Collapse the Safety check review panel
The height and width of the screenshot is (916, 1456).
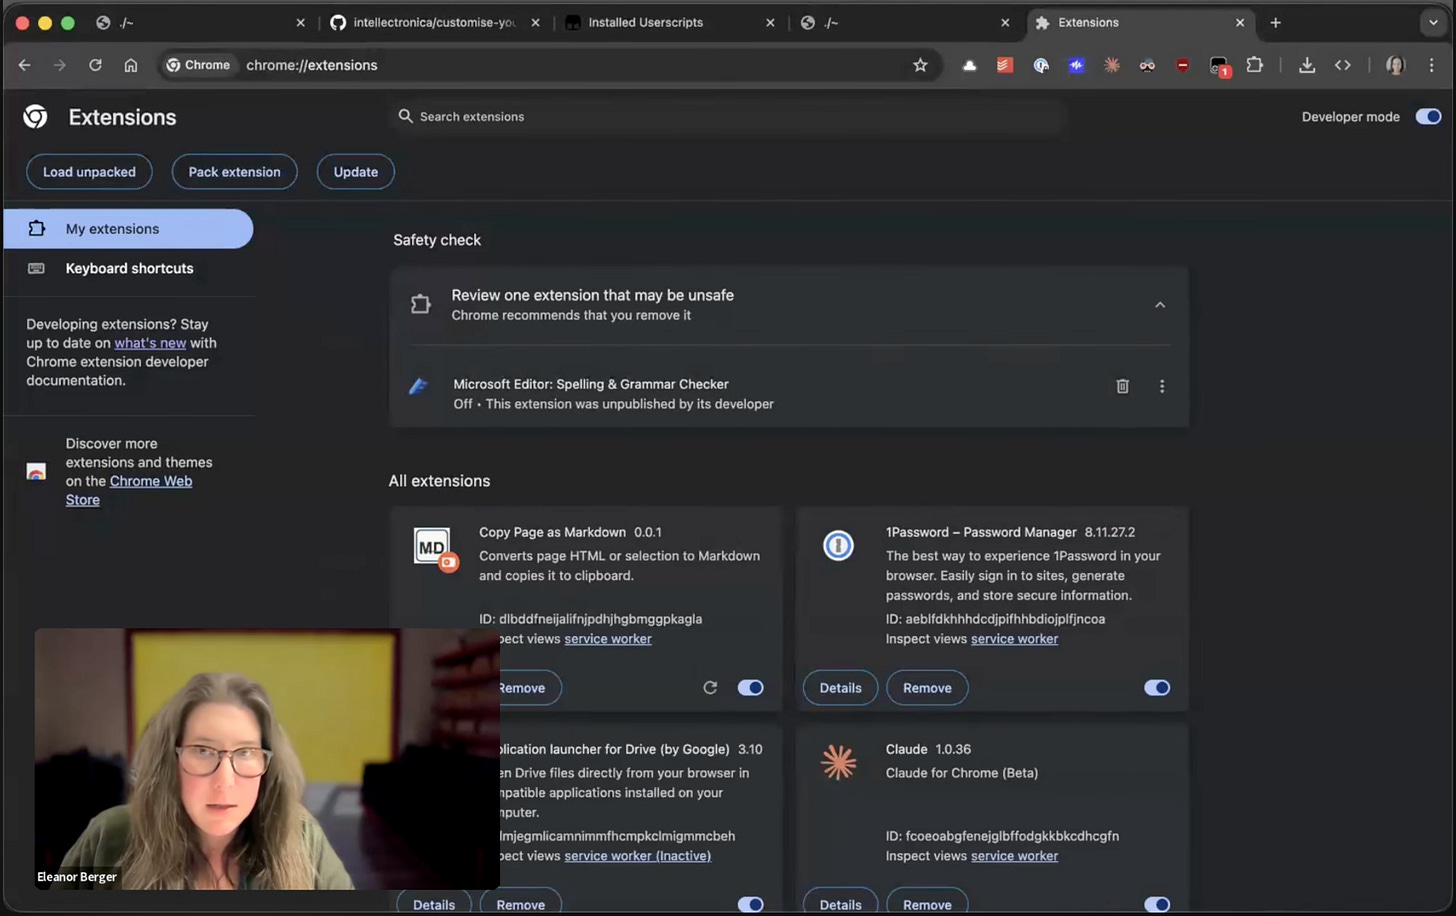[1160, 305]
